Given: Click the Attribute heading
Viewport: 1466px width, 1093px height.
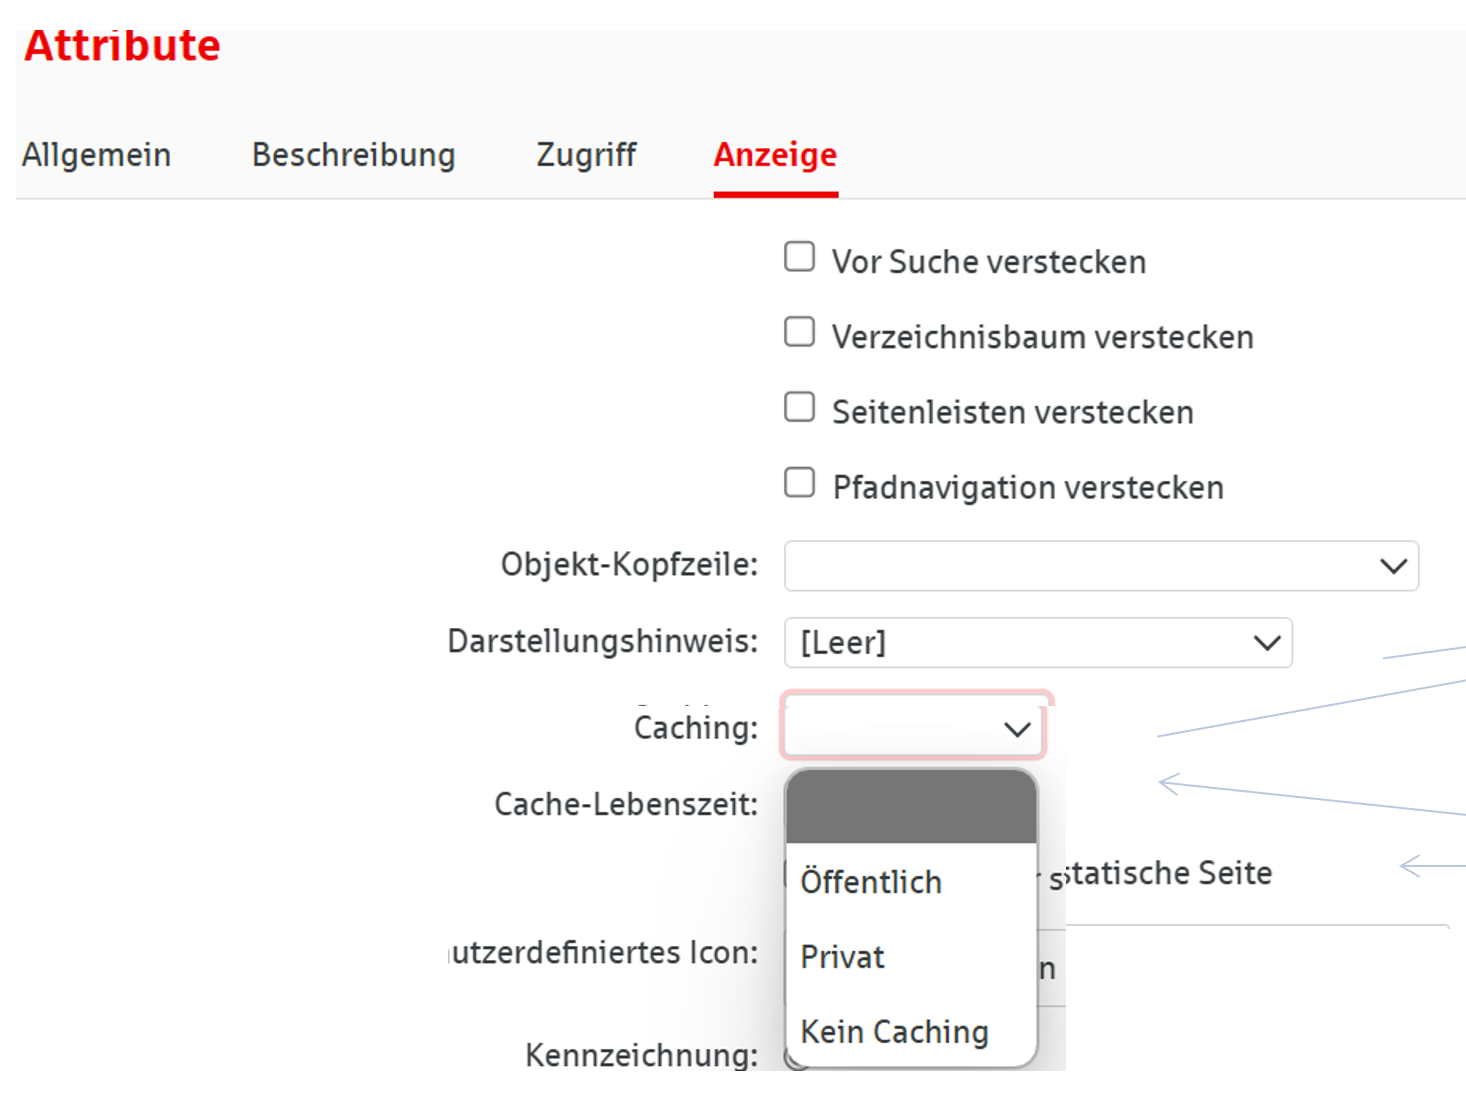Looking at the screenshot, I should [122, 46].
